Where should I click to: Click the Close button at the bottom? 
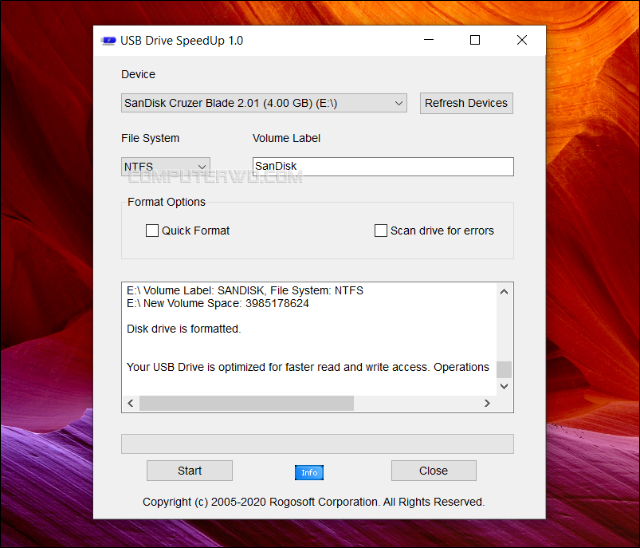tap(433, 470)
